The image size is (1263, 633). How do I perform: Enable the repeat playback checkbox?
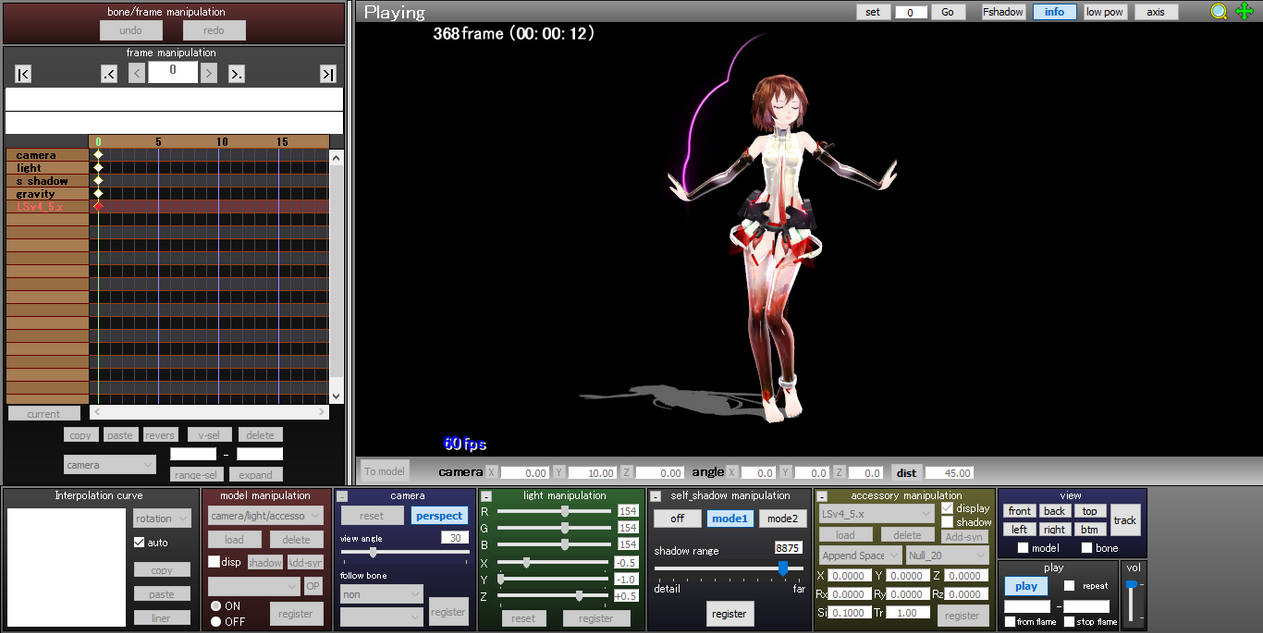pos(1069,586)
